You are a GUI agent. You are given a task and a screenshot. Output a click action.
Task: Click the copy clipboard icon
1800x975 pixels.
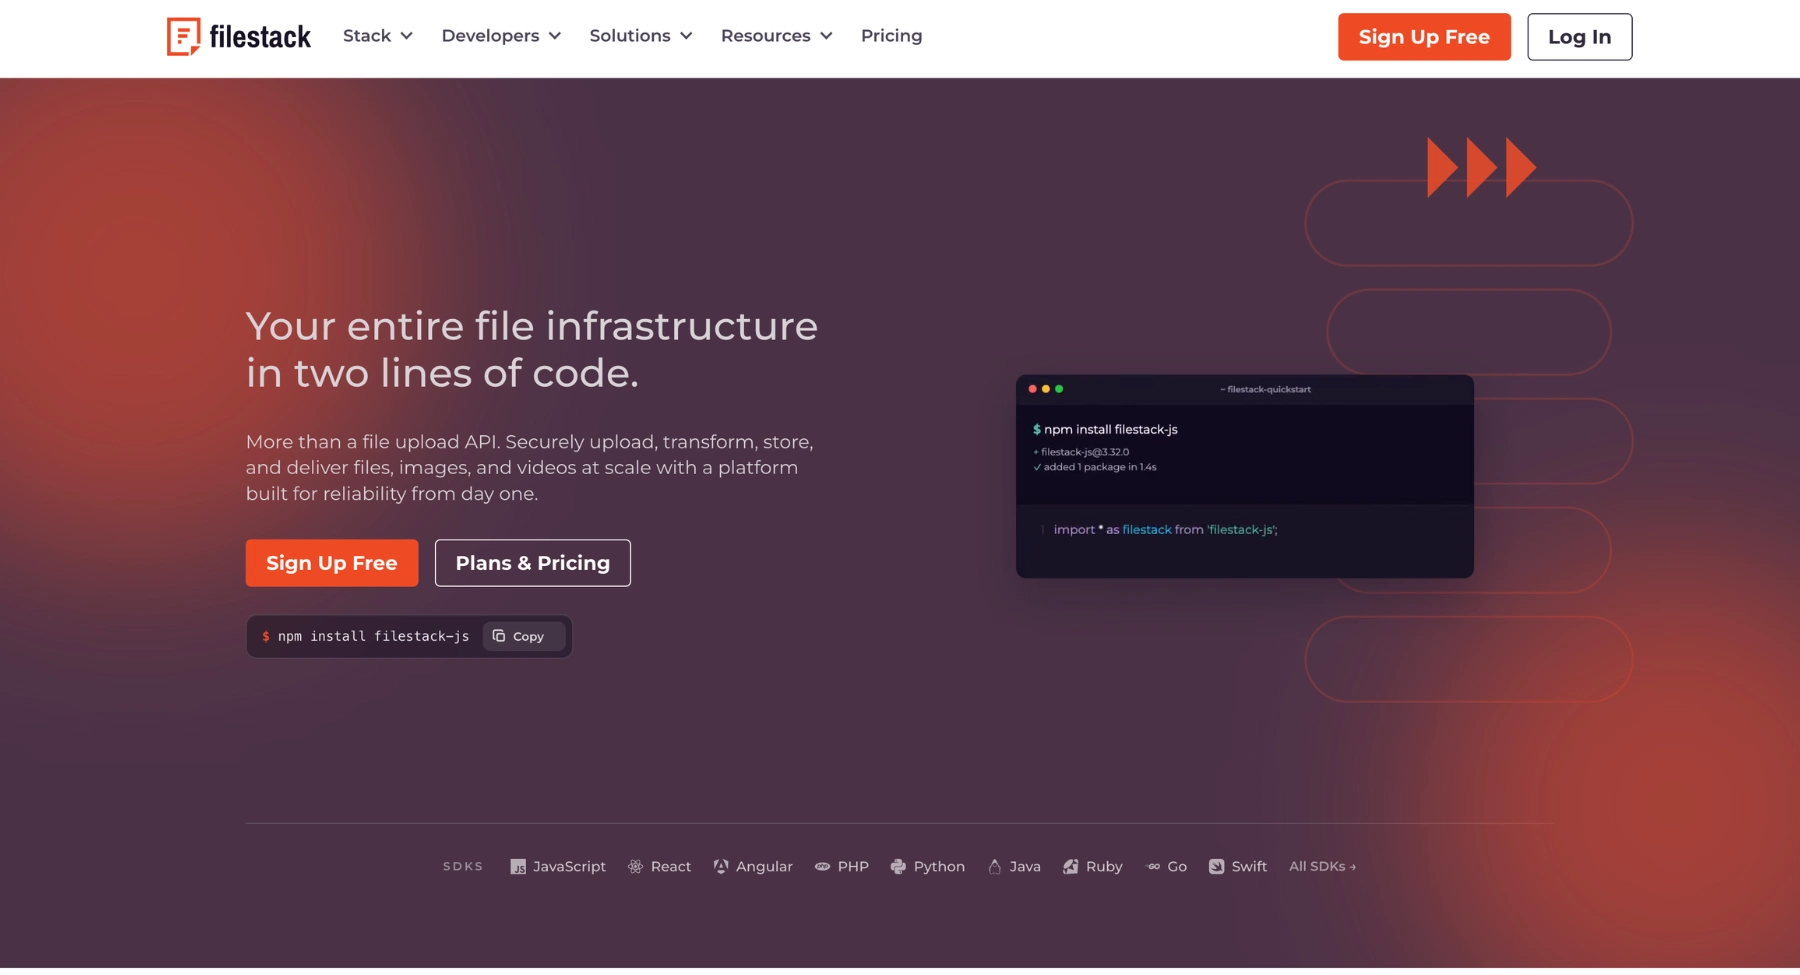pyautogui.click(x=499, y=636)
